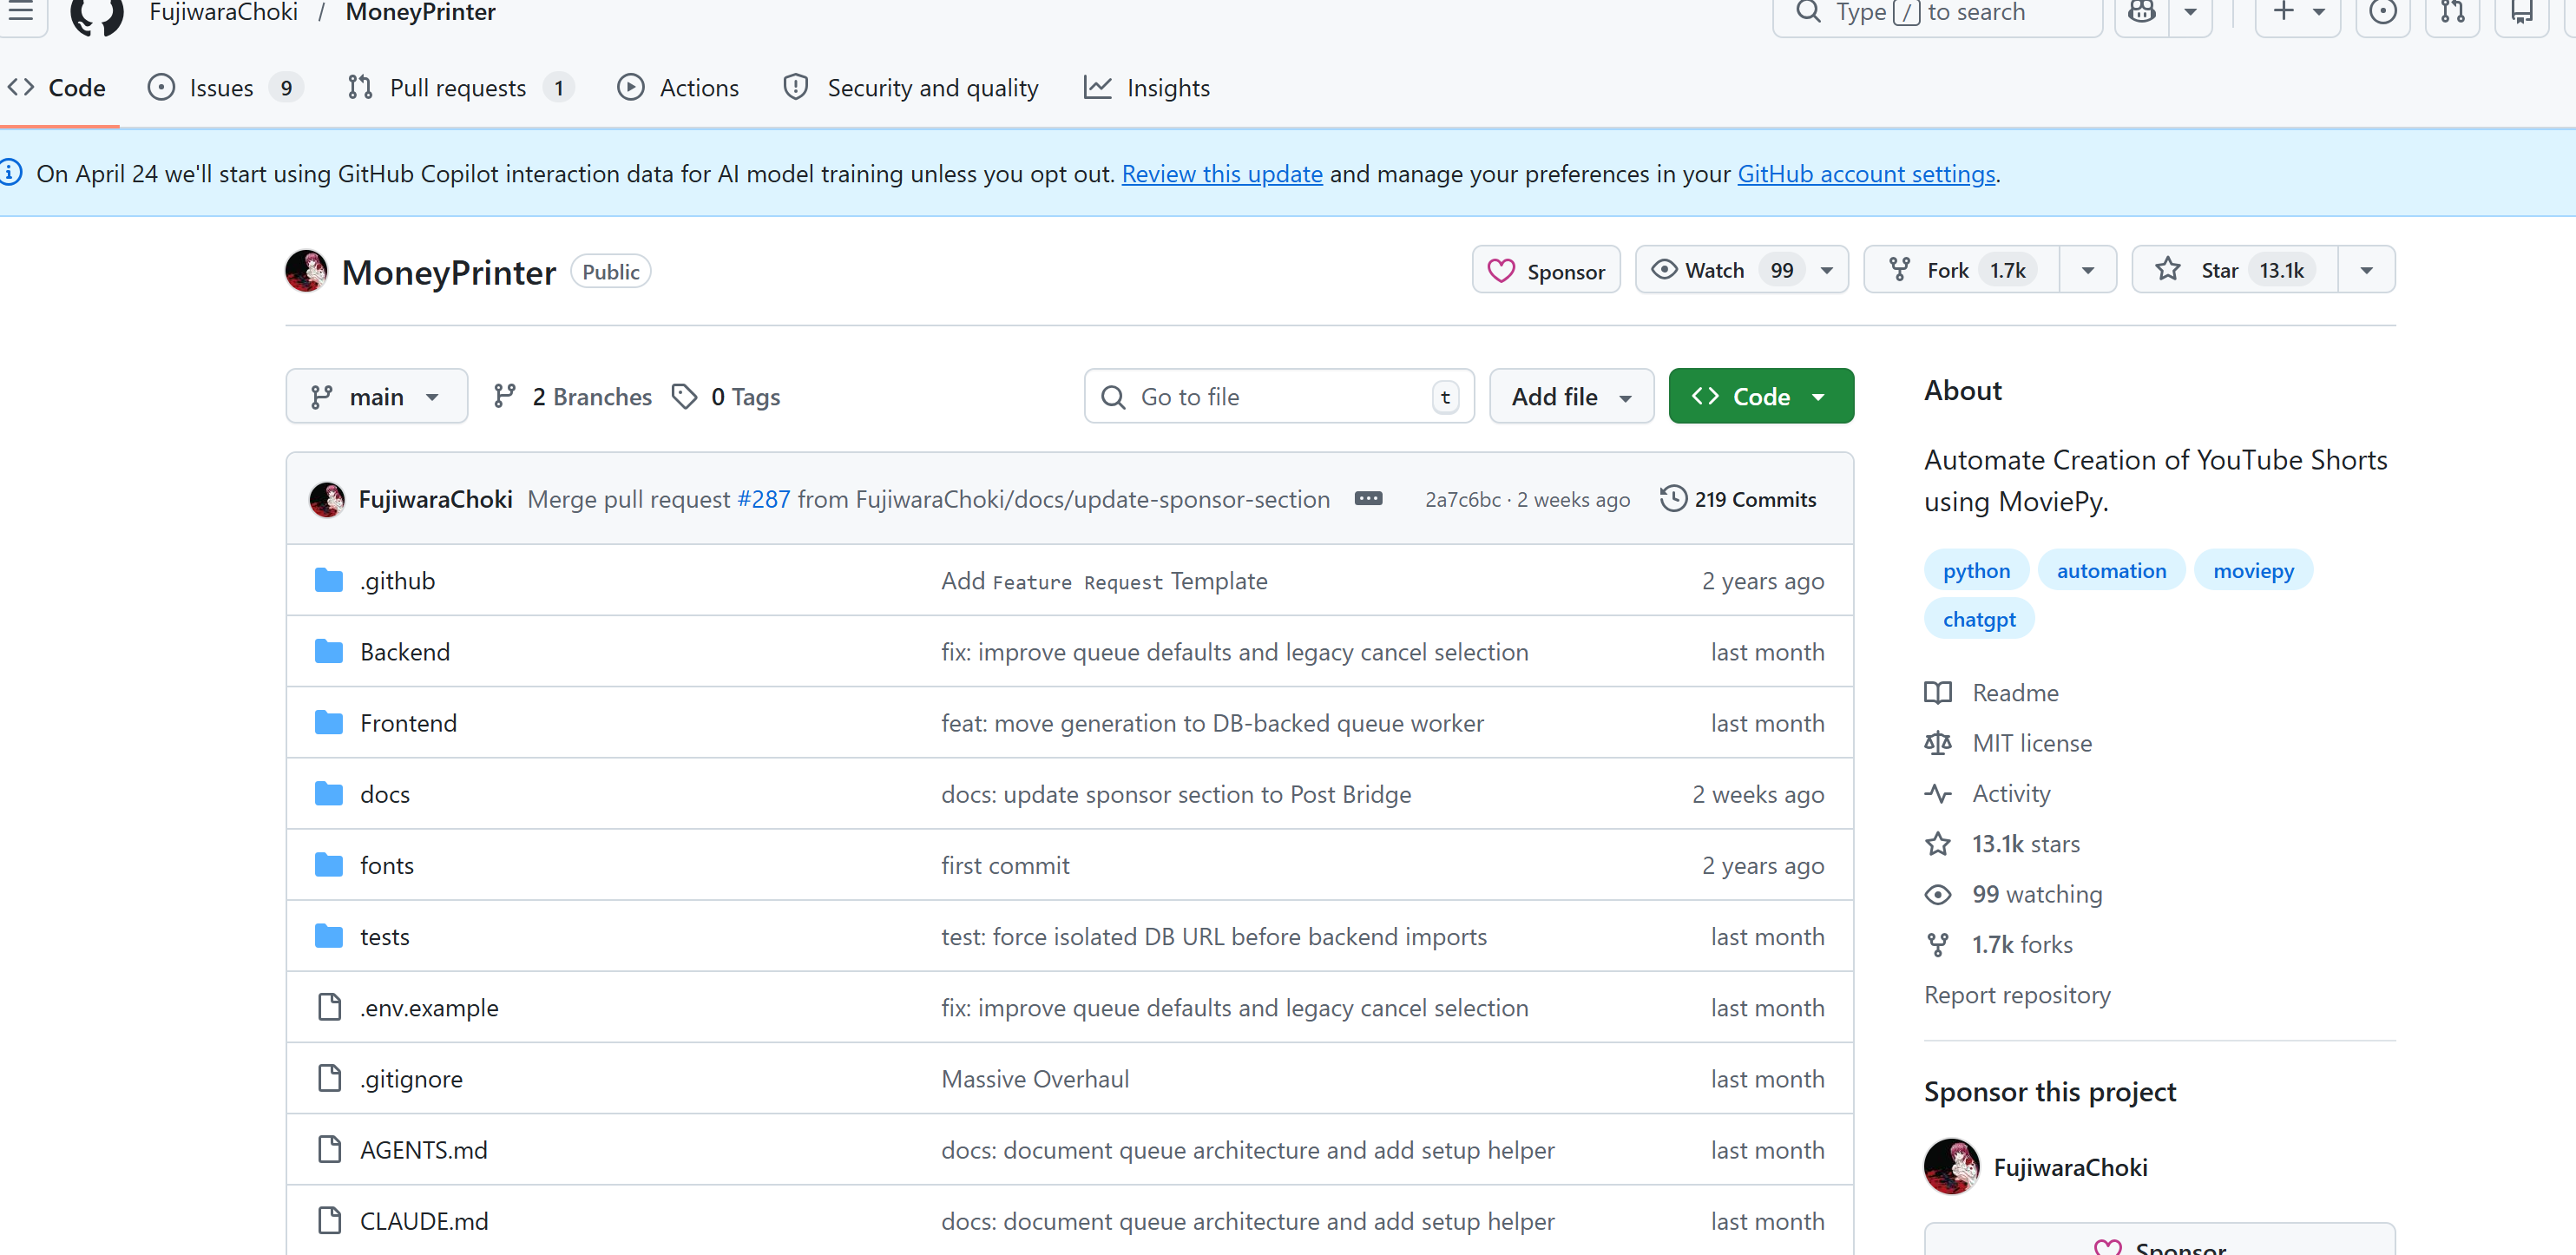Select the python topic tag
The height and width of the screenshot is (1255, 2576).
coord(1975,570)
